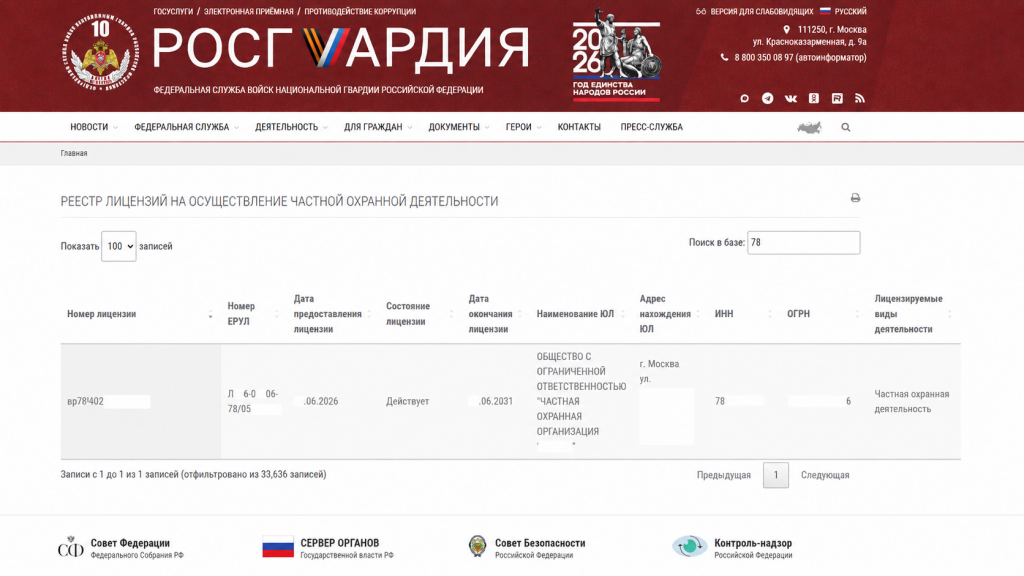Go to the Следующая page
Image resolution: width=1024 pixels, height=576 pixels.
(825, 475)
